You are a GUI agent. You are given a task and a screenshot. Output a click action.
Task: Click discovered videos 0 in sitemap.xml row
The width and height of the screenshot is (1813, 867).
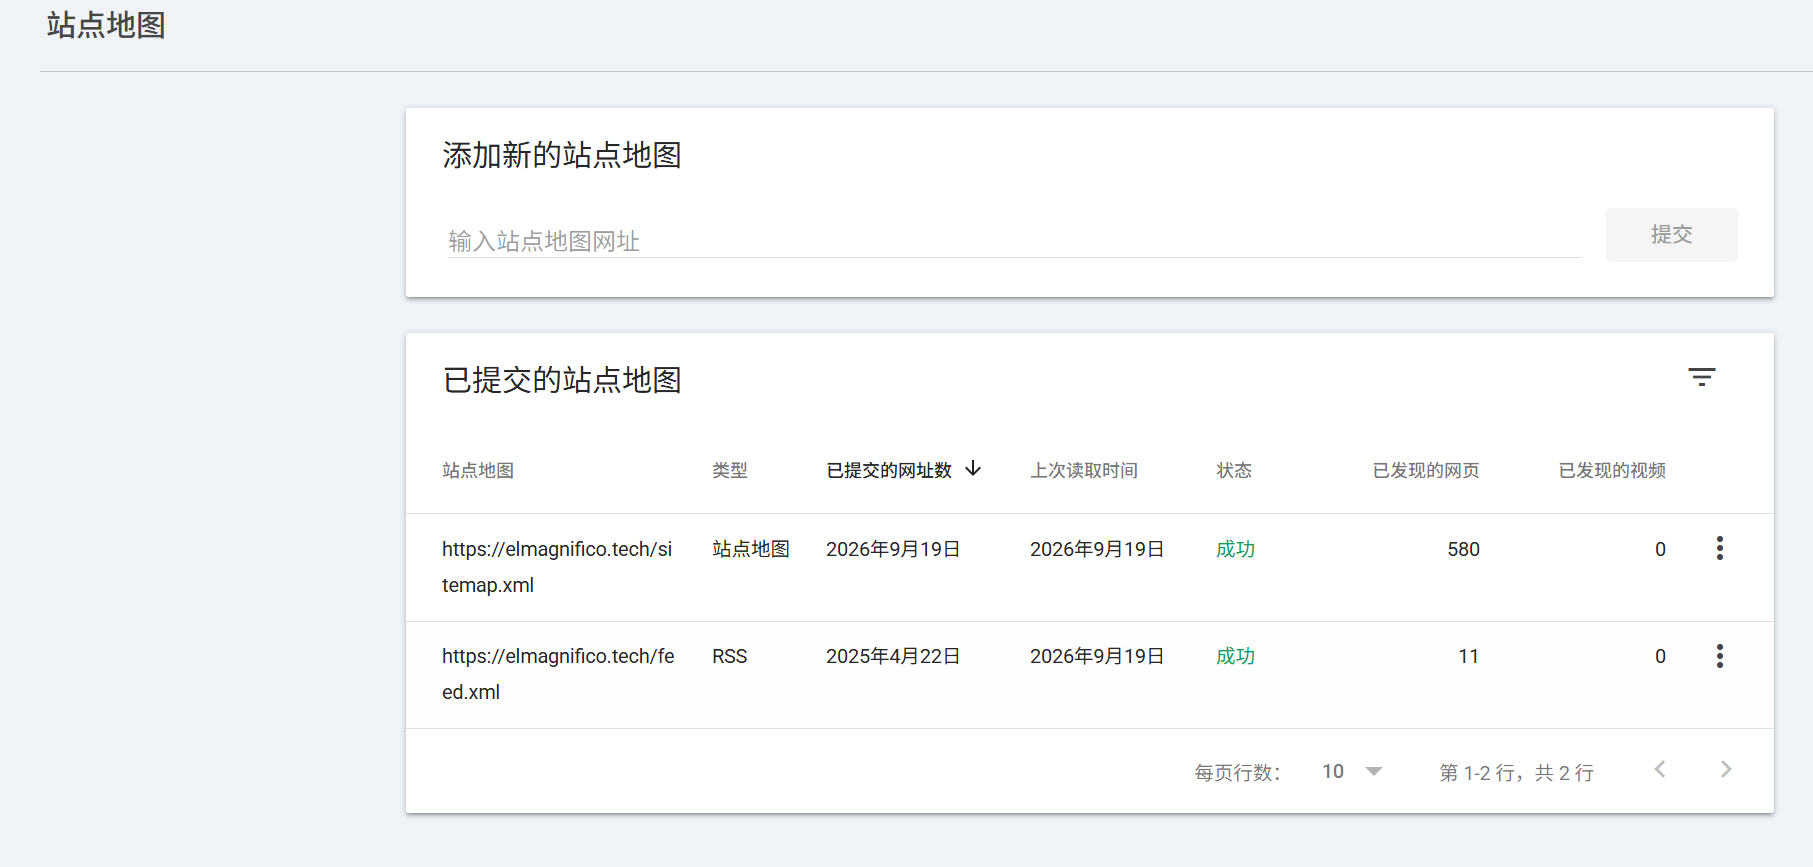(x=1660, y=549)
